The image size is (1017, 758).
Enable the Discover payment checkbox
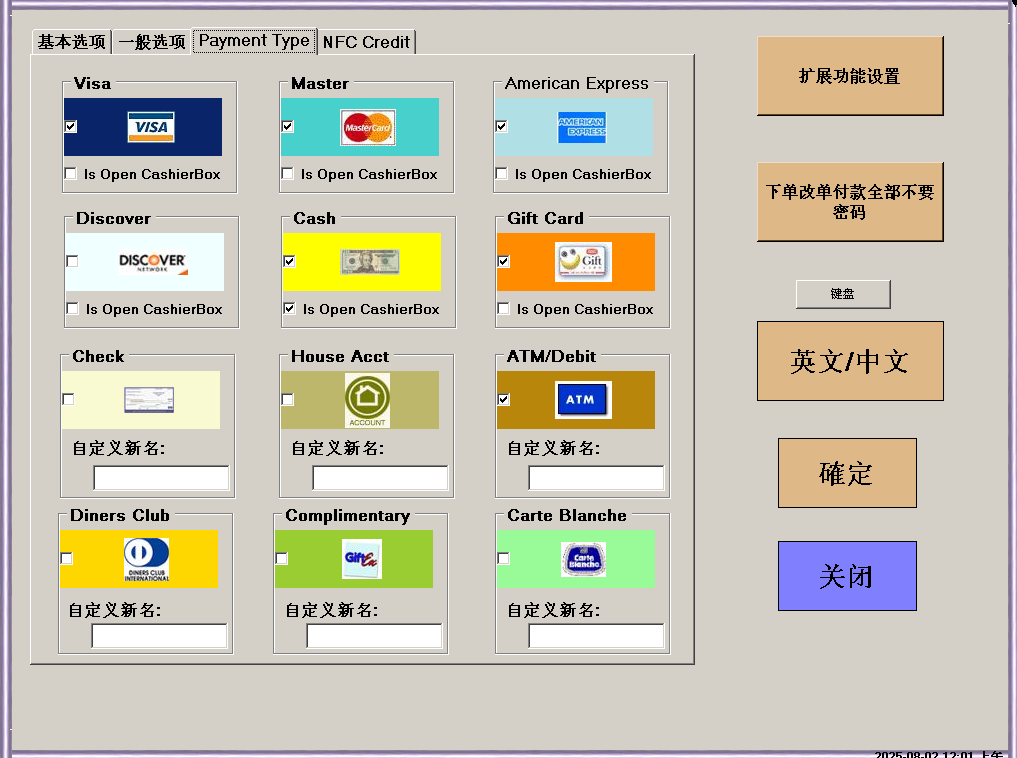pos(72,261)
